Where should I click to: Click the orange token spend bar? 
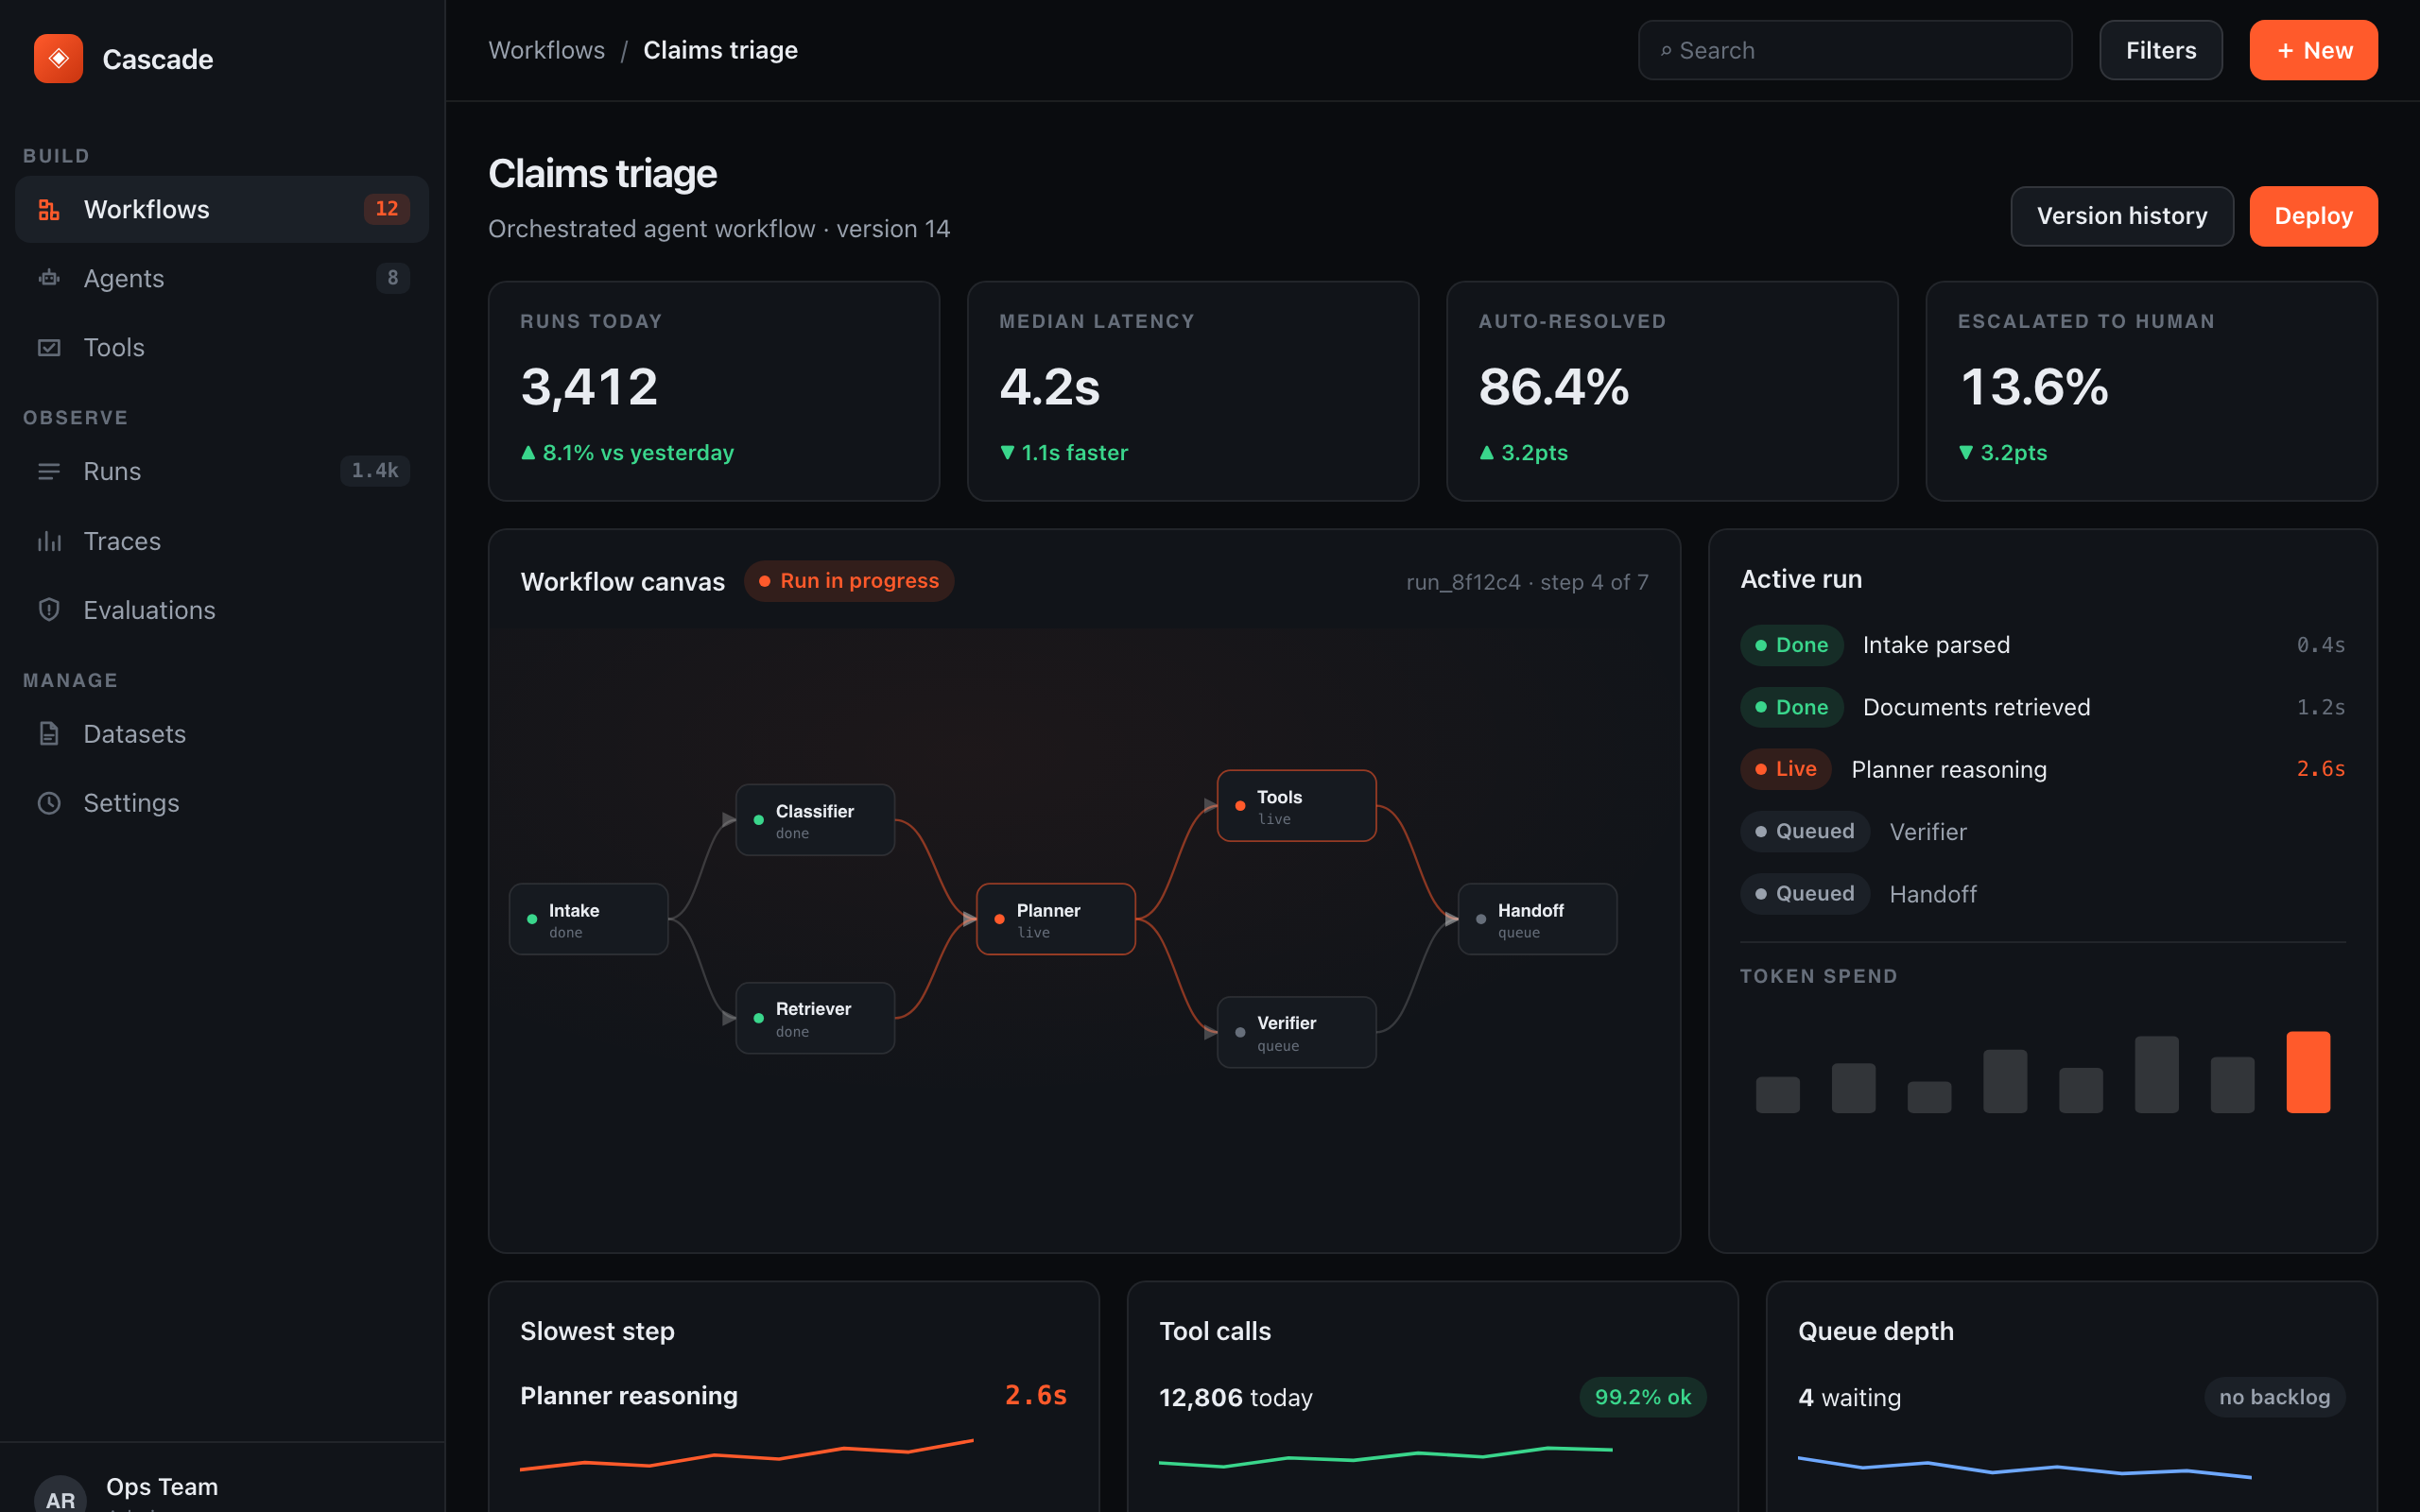(2308, 1072)
